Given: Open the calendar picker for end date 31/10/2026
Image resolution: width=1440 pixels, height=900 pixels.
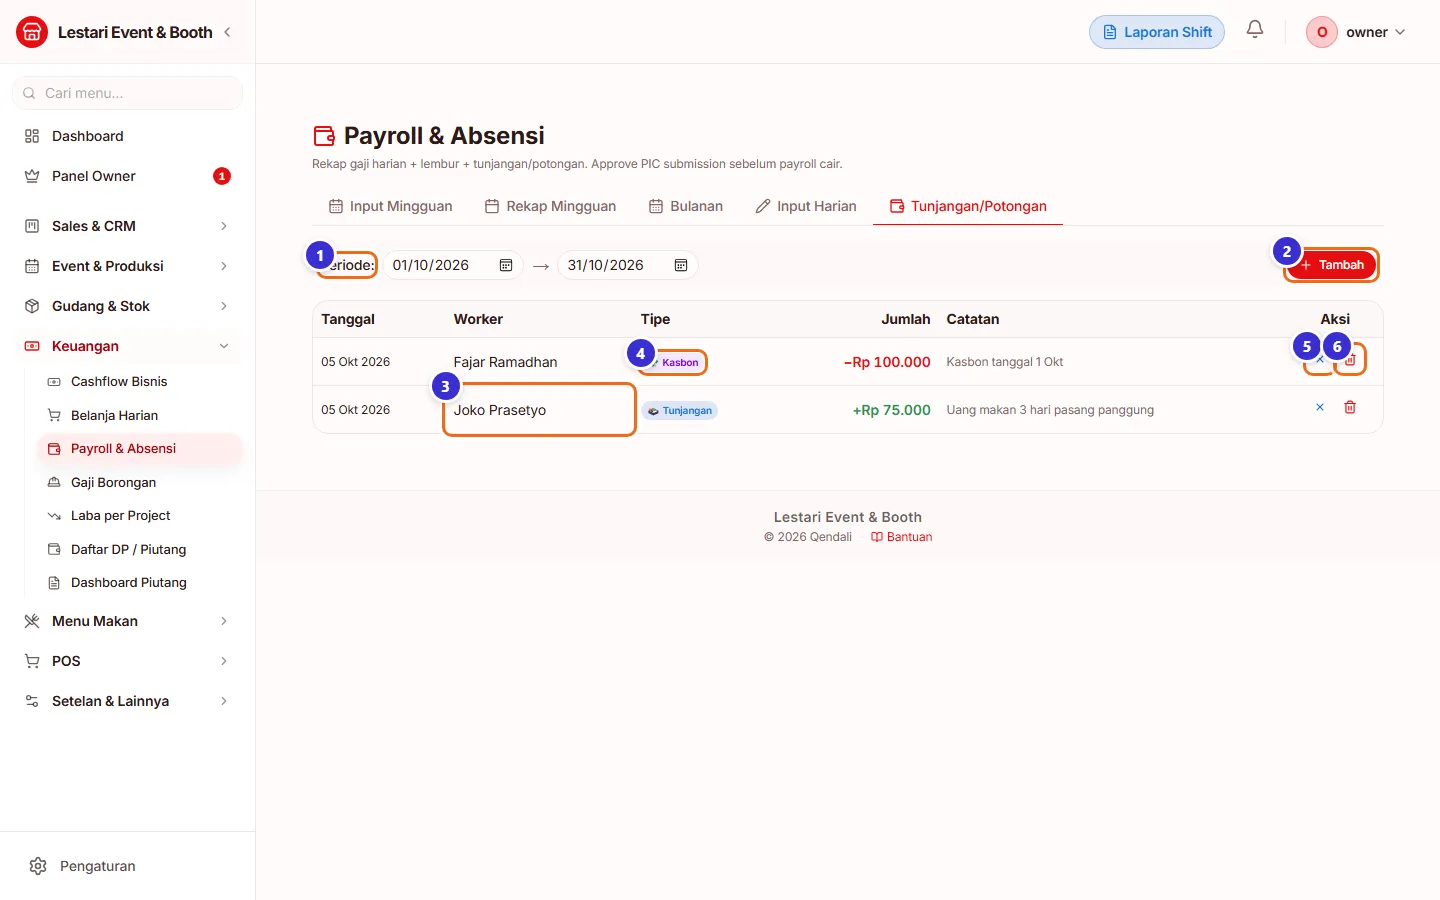Looking at the screenshot, I should 681,265.
